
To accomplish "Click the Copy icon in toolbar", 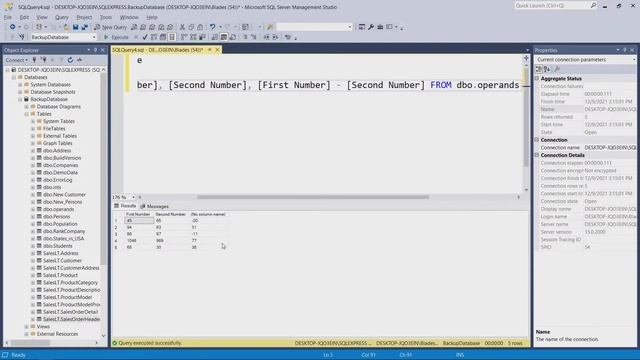I will click(x=191, y=27).
